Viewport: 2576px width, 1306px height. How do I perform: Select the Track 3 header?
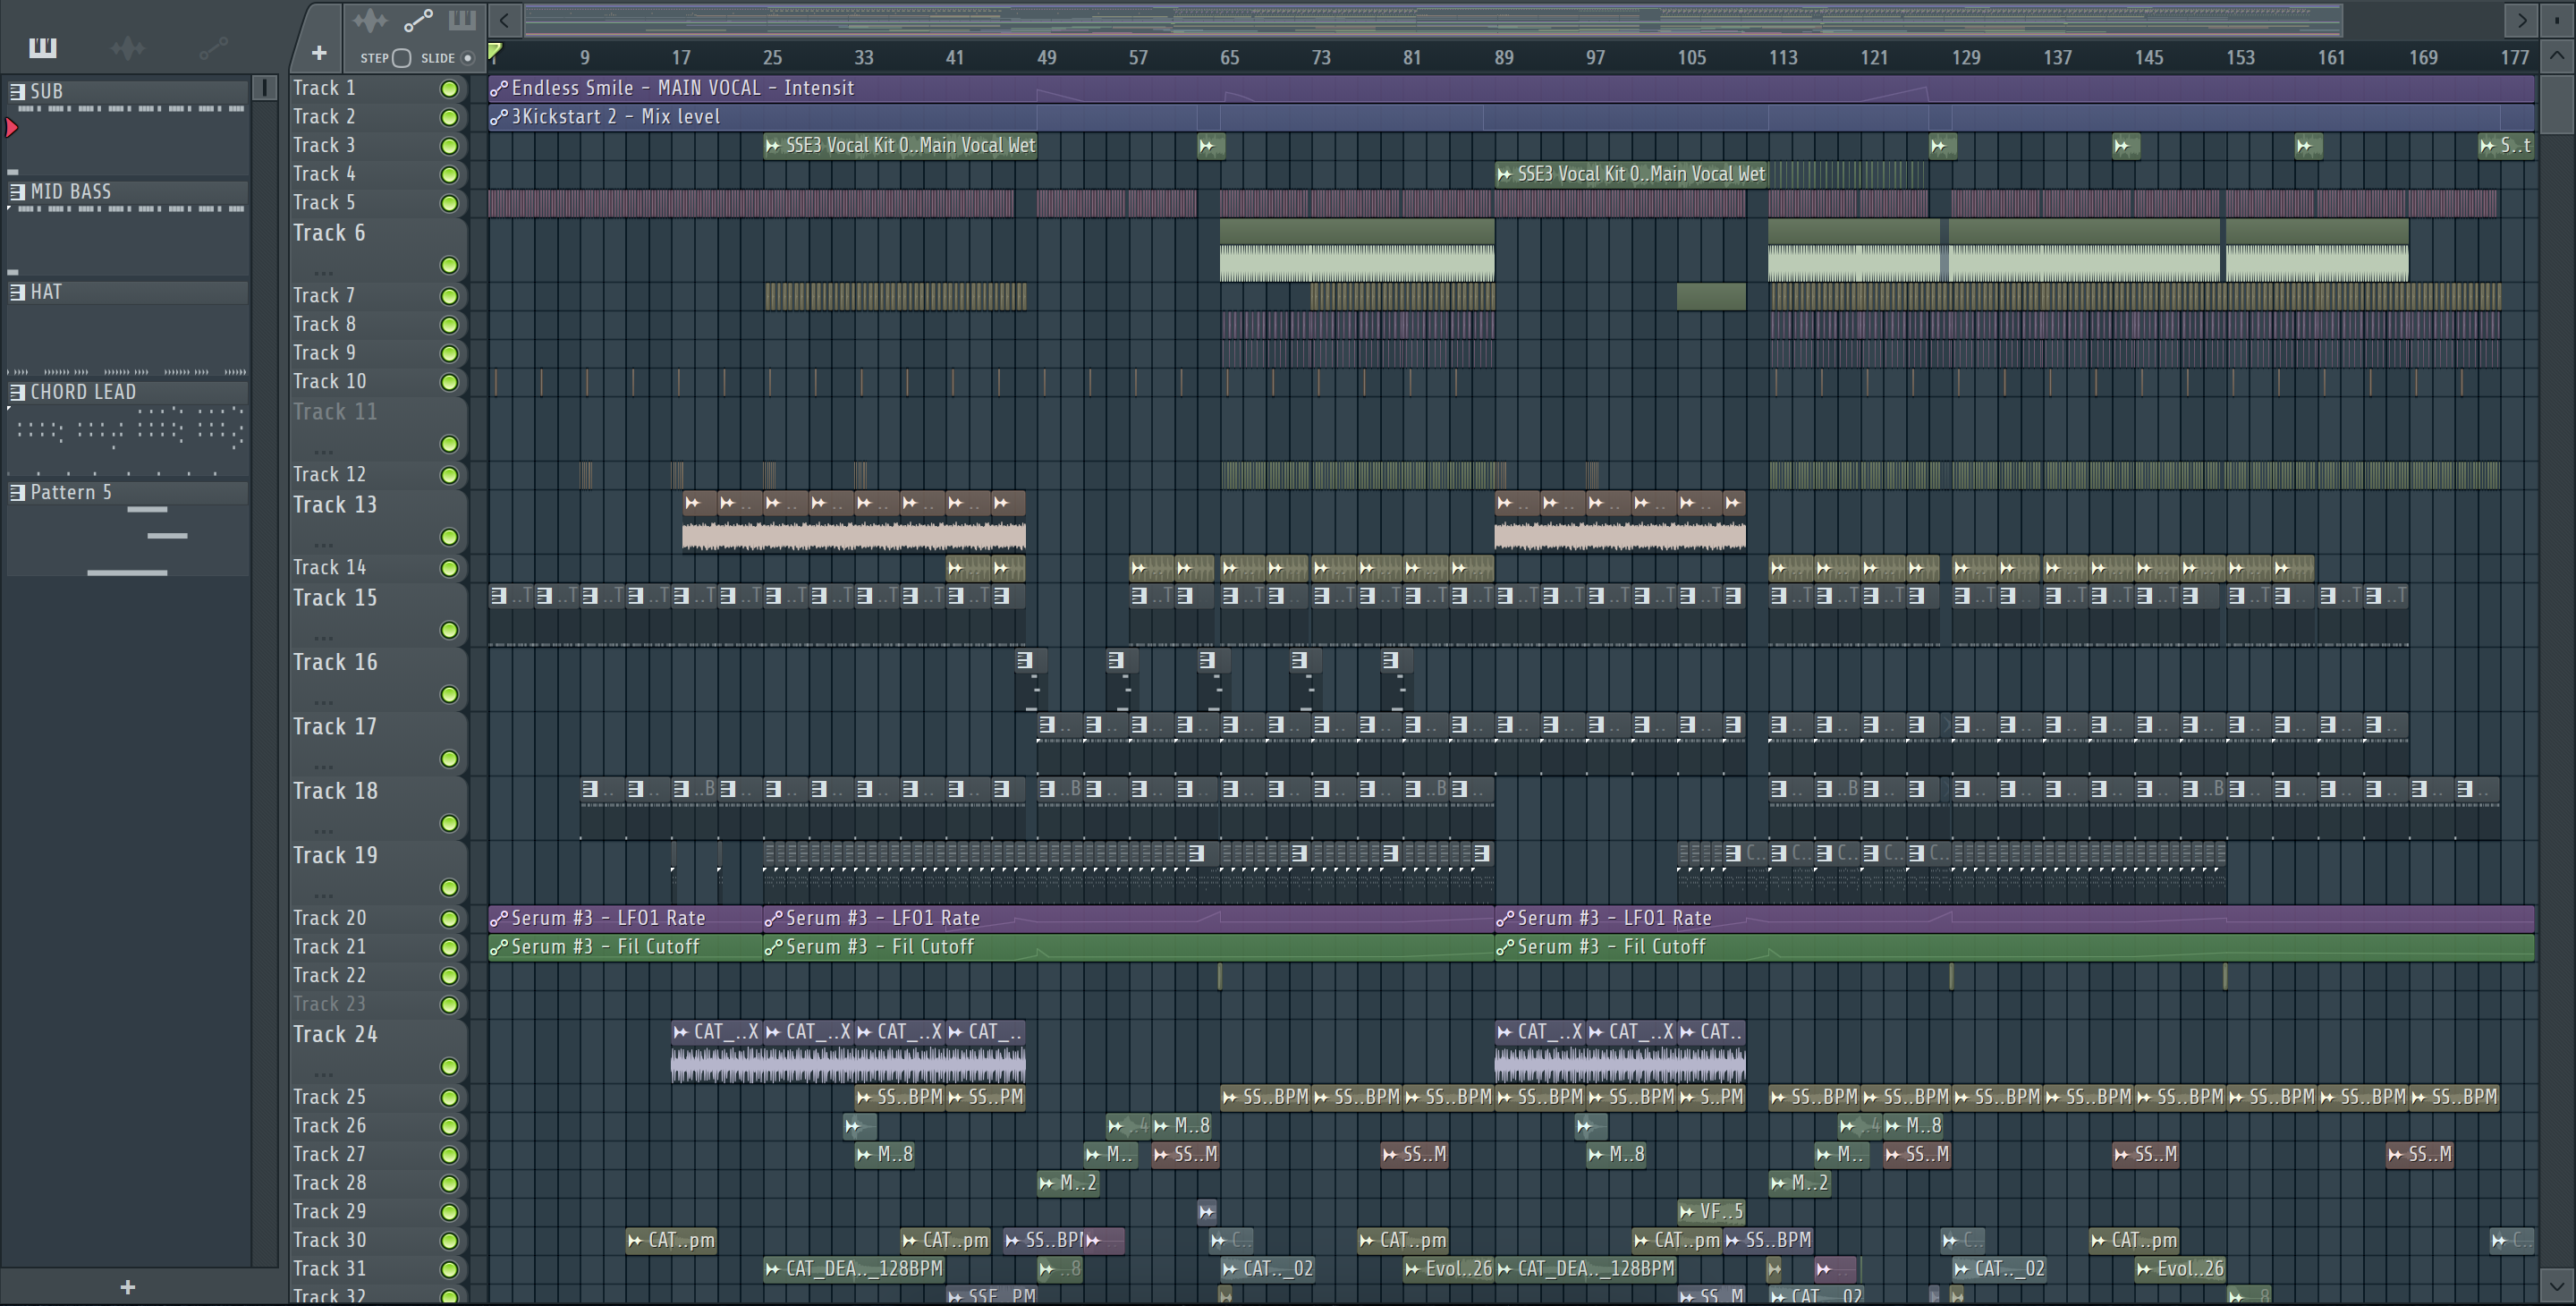[x=378, y=146]
